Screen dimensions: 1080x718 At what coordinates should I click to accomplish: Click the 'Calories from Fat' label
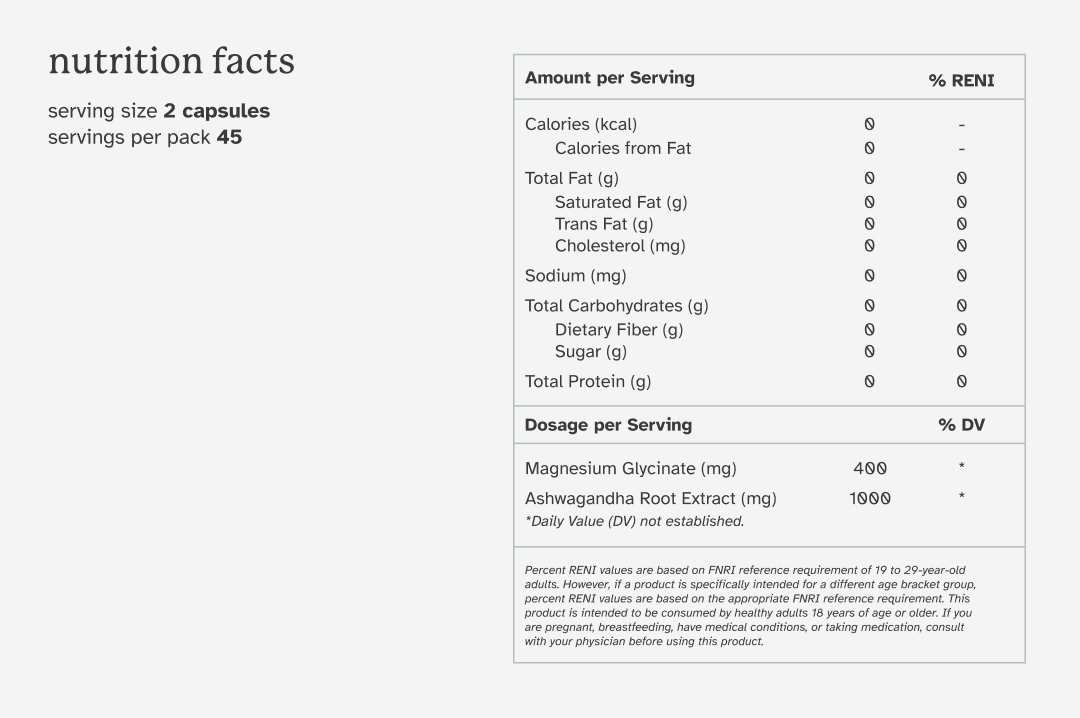coord(623,148)
